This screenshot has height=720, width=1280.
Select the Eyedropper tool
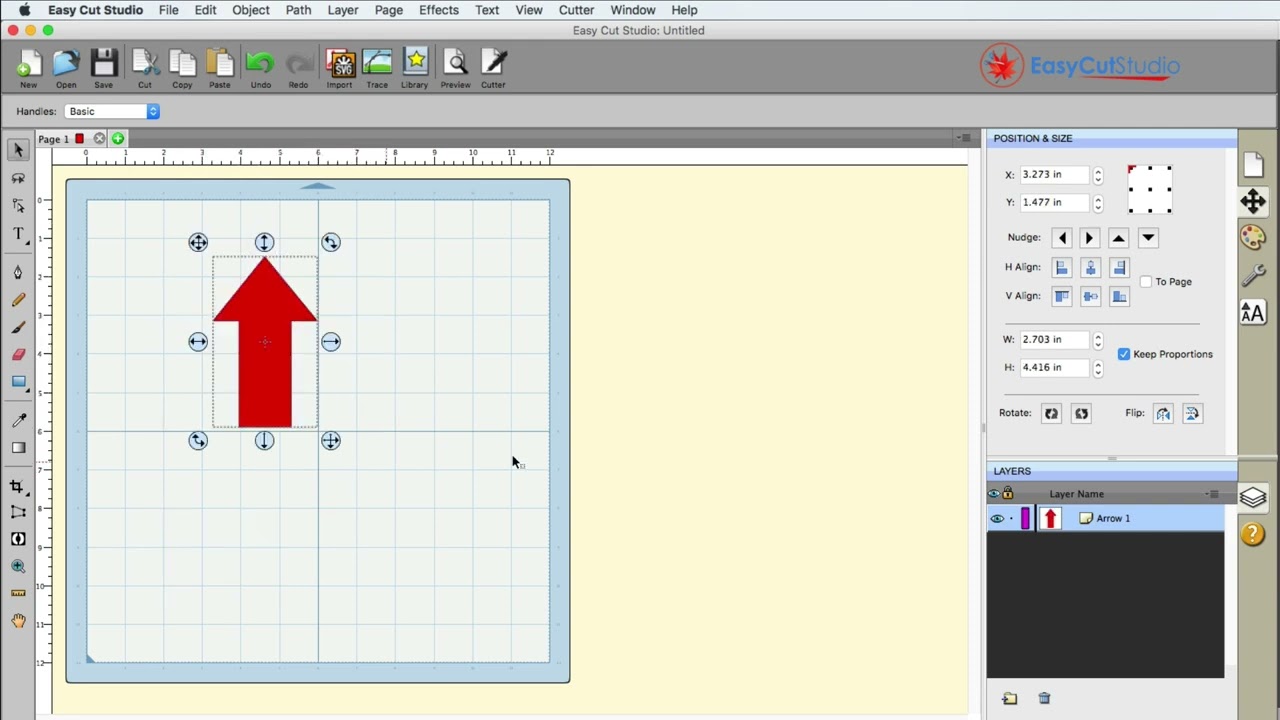(x=18, y=420)
